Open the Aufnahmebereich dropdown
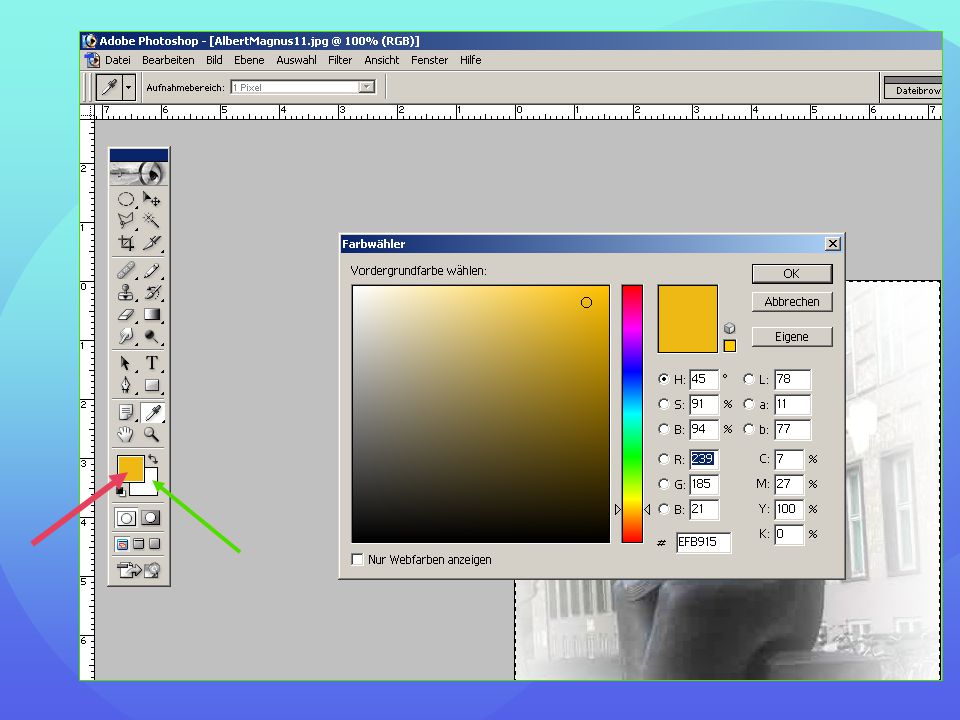Viewport: 960px width, 720px height. click(x=366, y=87)
